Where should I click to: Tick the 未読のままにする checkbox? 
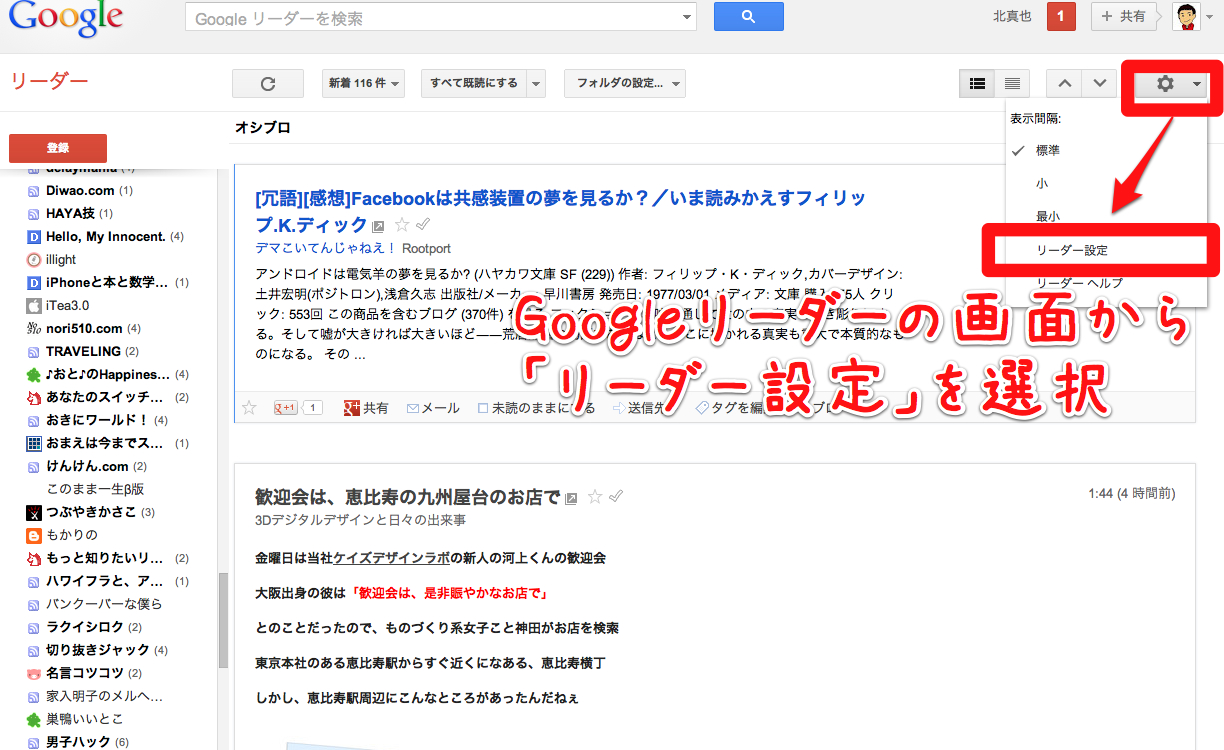pyautogui.click(x=483, y=408)
